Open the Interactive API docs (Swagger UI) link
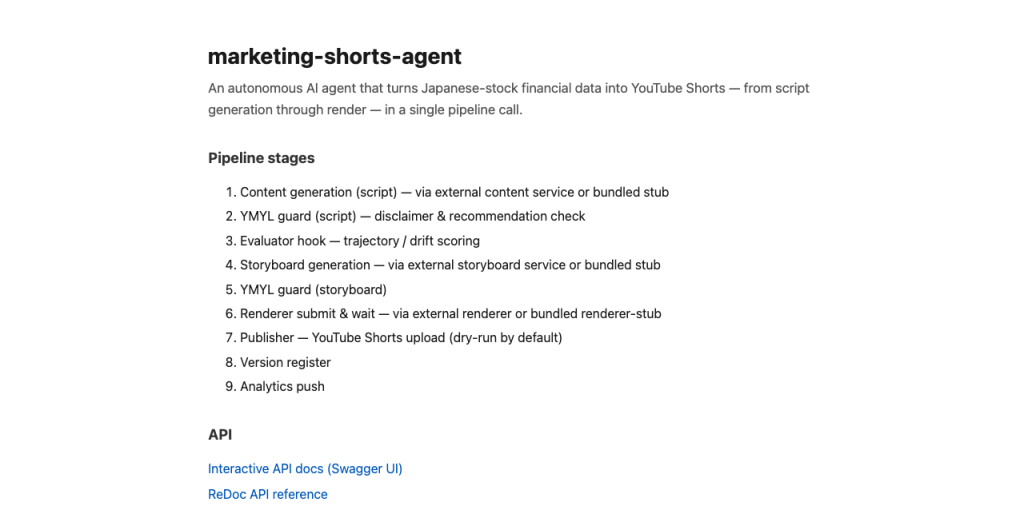Image resolution: width=1024 pixels, height=506 pixels. (305, 469)
